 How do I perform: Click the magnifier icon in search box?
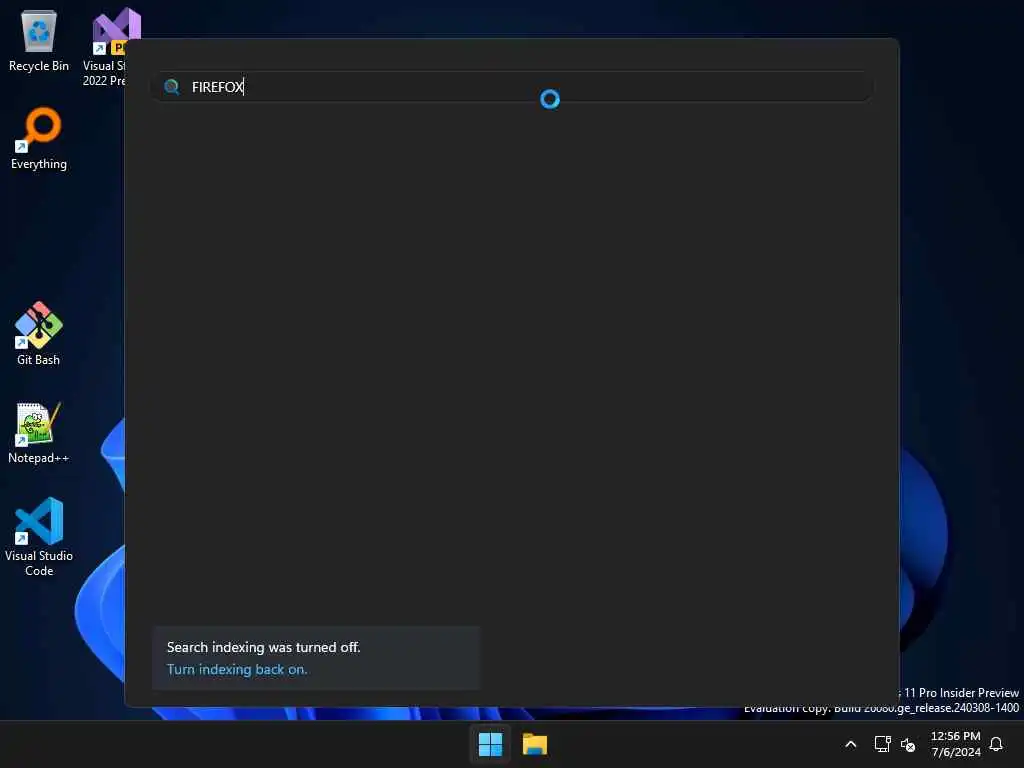(x=172, y=87)
